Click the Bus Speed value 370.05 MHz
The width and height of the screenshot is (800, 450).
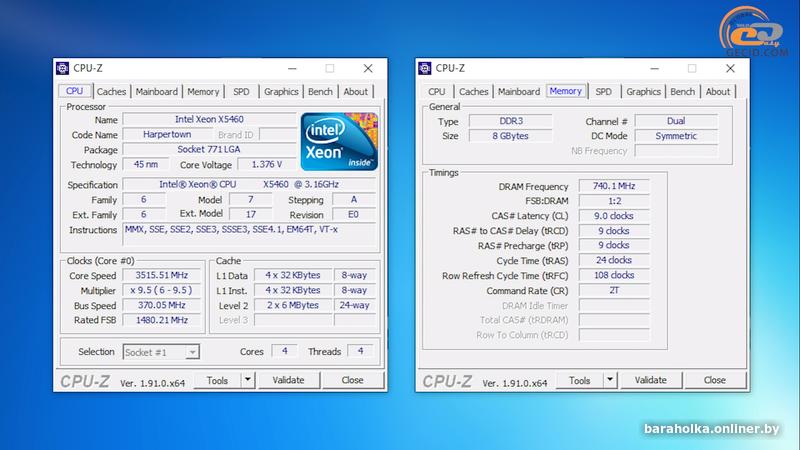point(162,305)
